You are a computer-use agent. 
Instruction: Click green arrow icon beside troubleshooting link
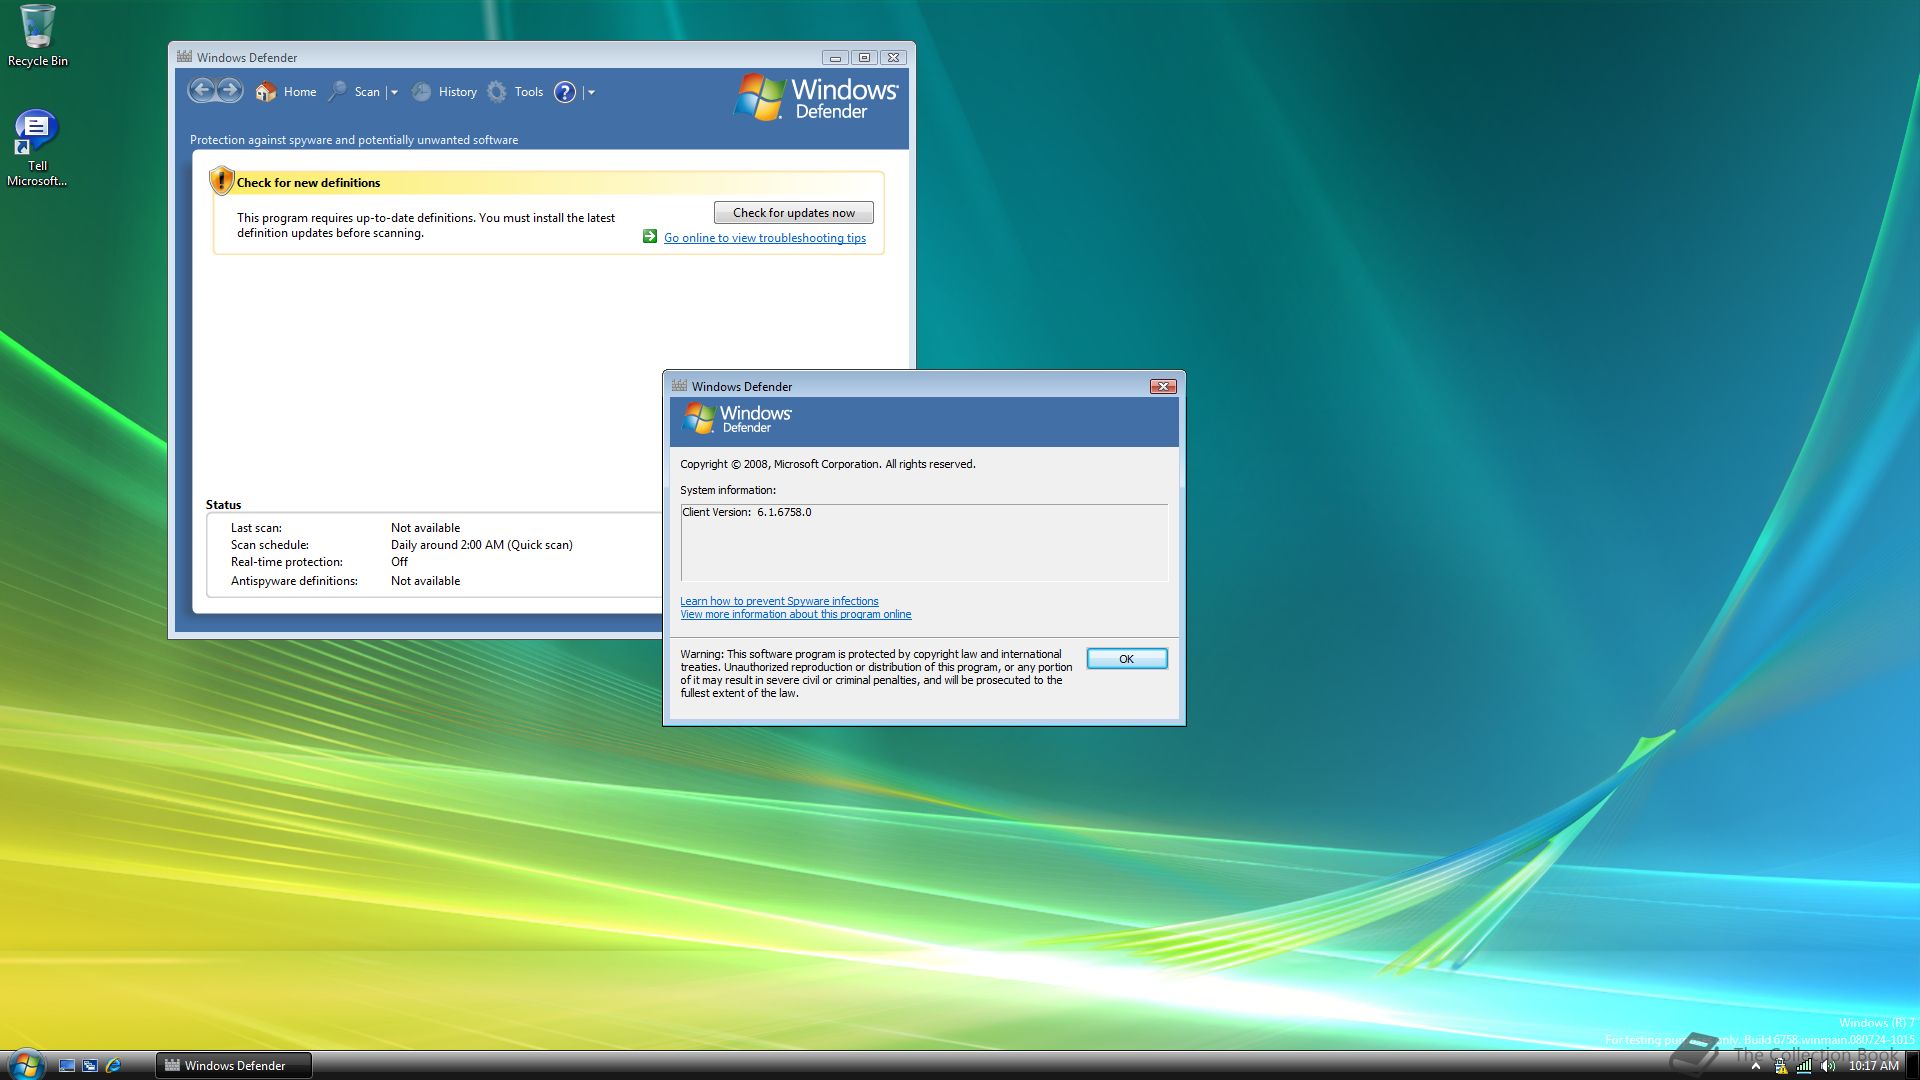tap(650, 237)
